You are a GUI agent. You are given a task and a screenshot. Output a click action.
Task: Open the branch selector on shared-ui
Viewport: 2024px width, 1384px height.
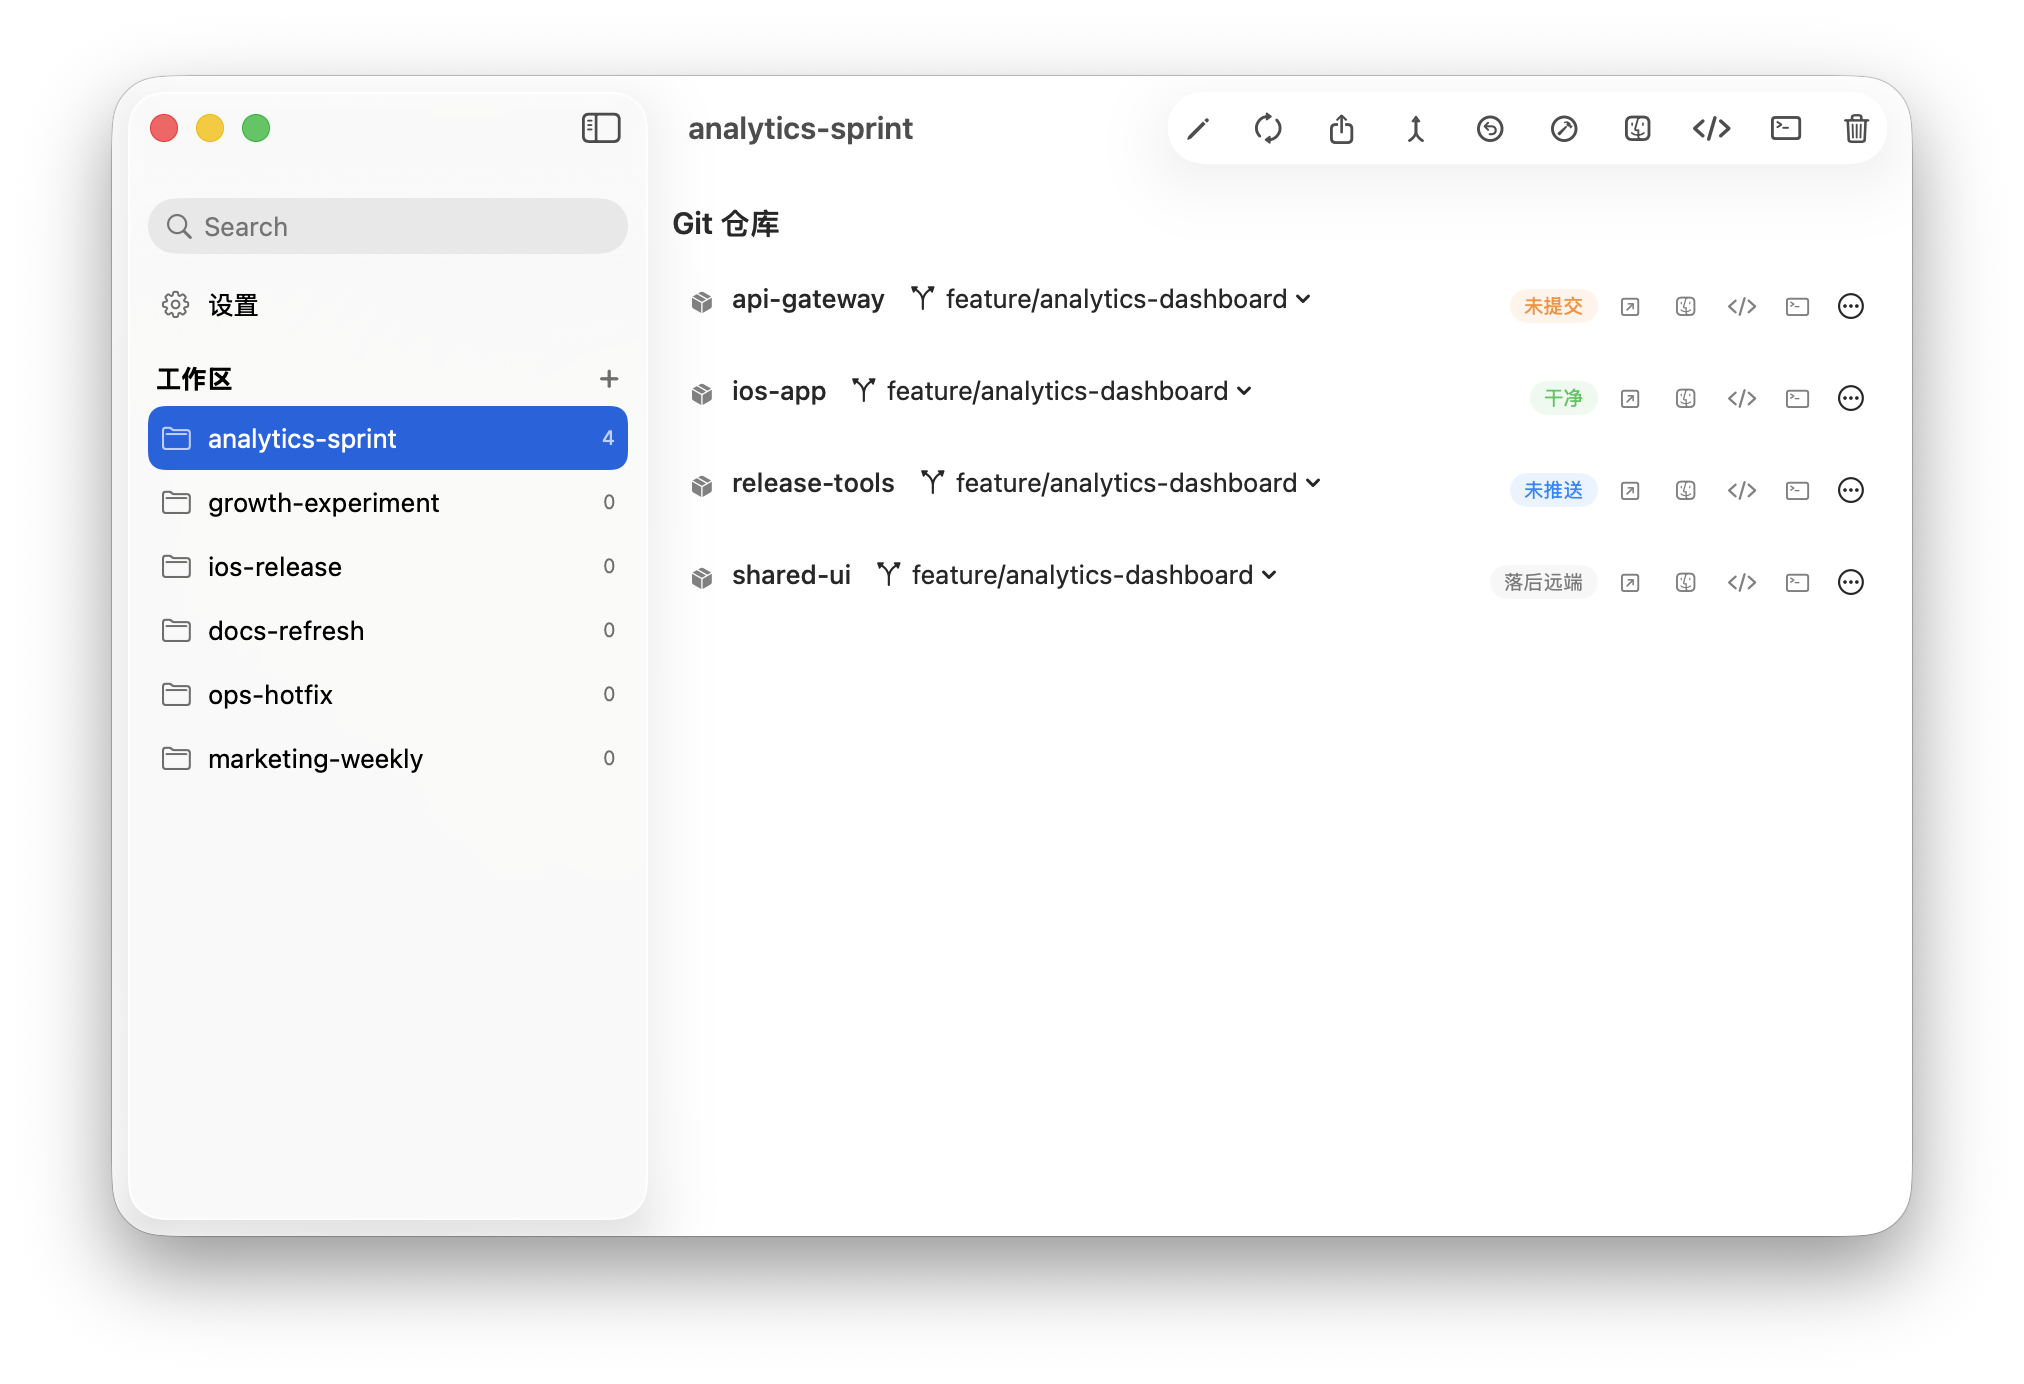[x=1269, y=575]
